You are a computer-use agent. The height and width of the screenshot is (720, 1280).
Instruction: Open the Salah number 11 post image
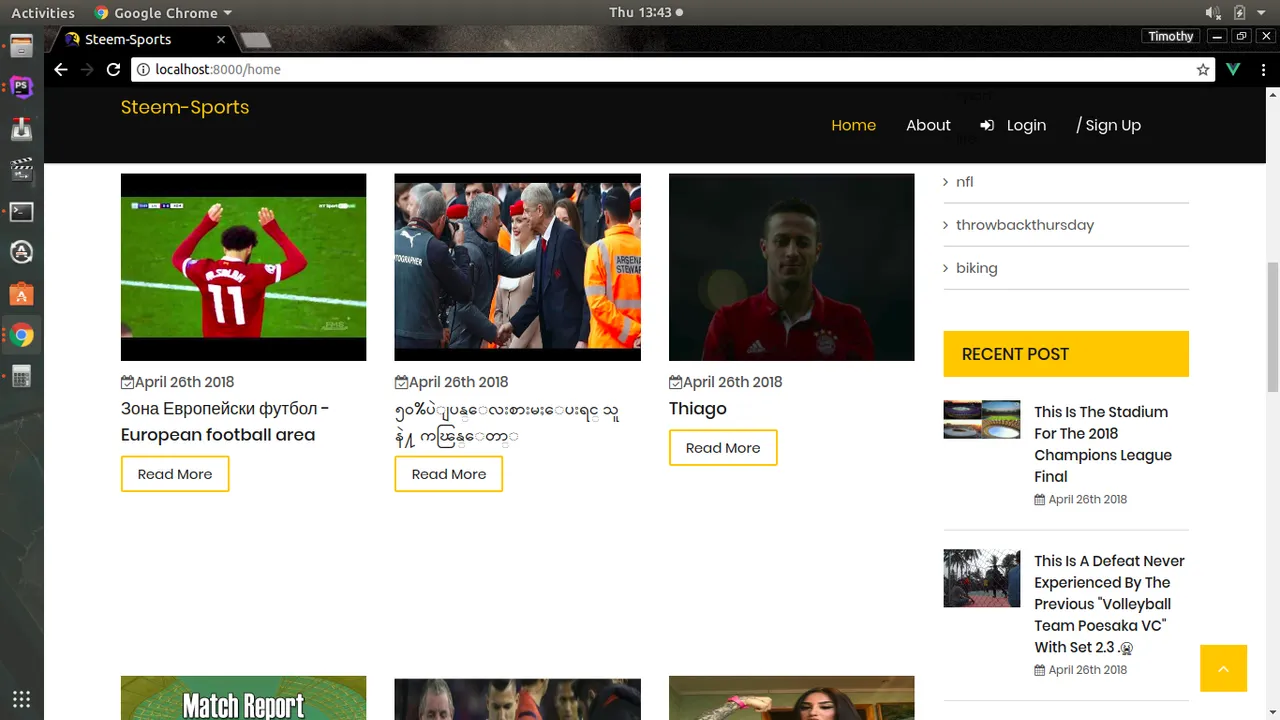[x=243, y=267]
